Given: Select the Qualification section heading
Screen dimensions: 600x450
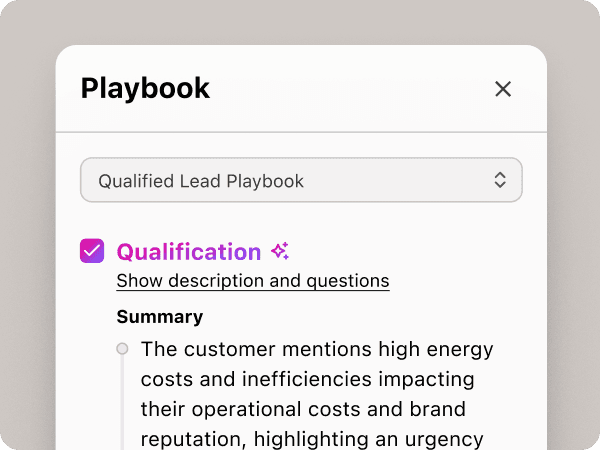Looking at the screenshot, I should [x=188, y=251].
